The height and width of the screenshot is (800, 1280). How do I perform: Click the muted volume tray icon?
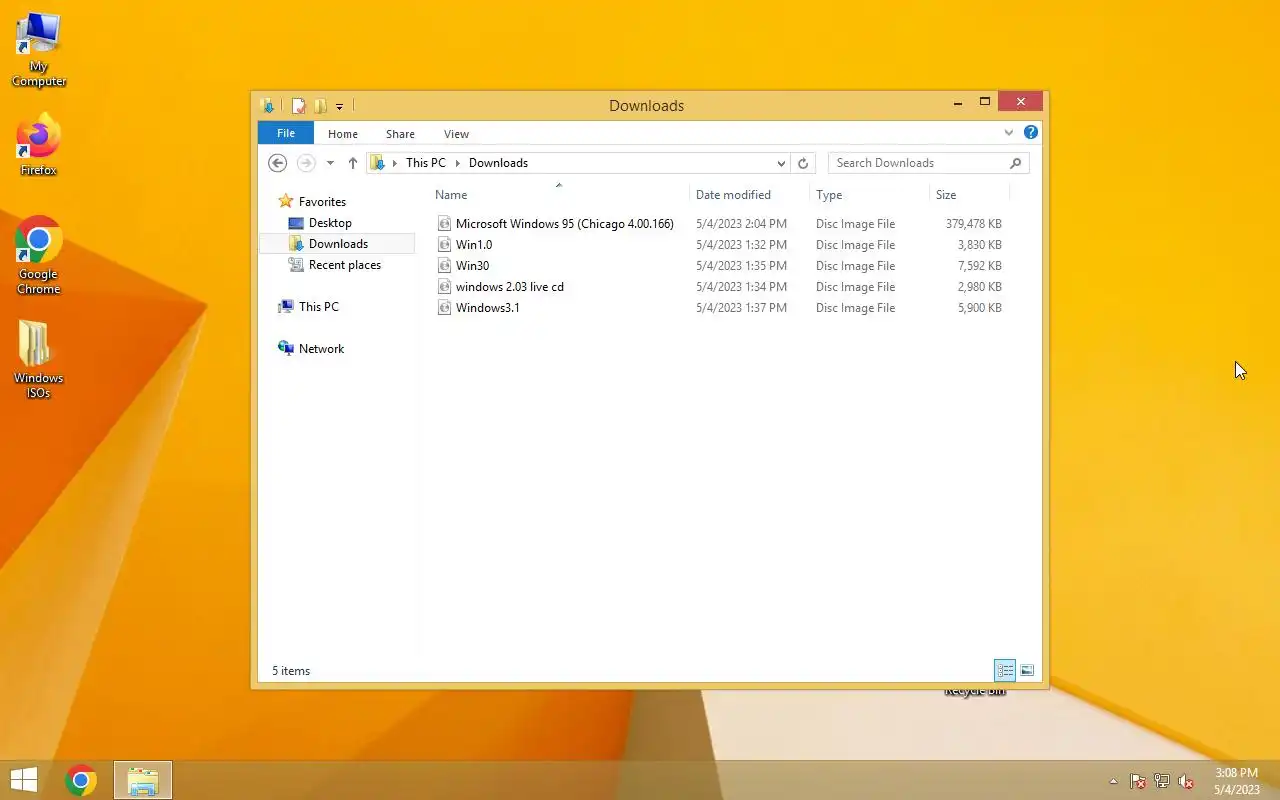pos(1186,782)
